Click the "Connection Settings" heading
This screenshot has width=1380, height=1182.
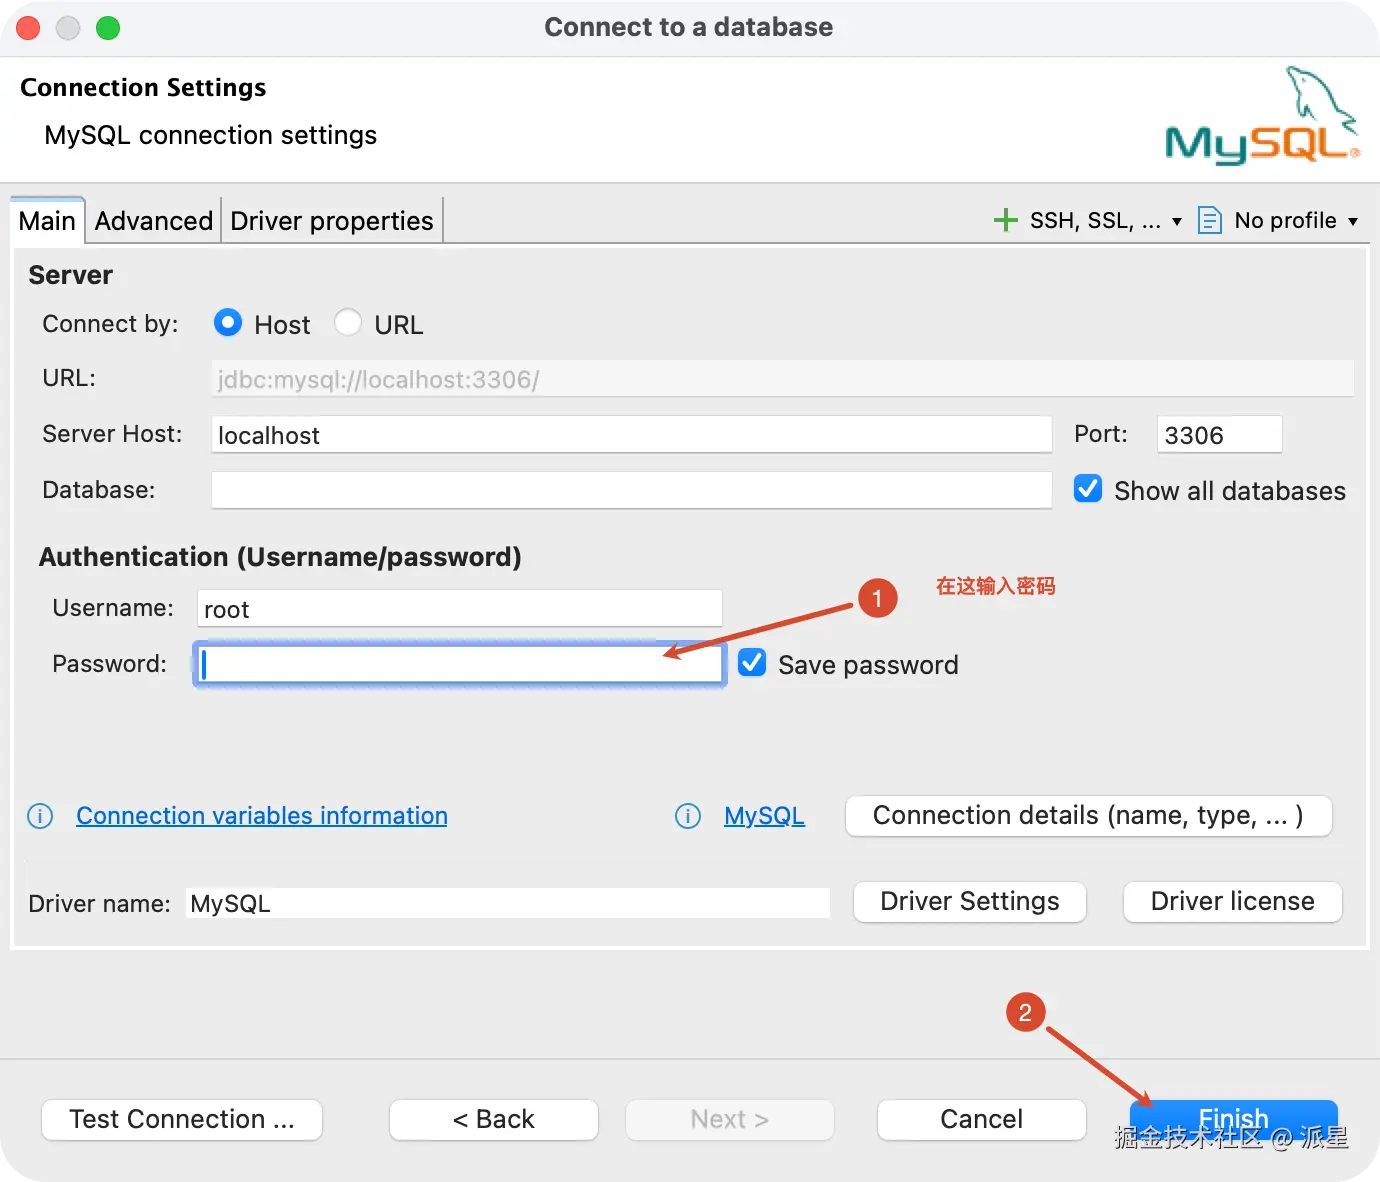point(143,88)
